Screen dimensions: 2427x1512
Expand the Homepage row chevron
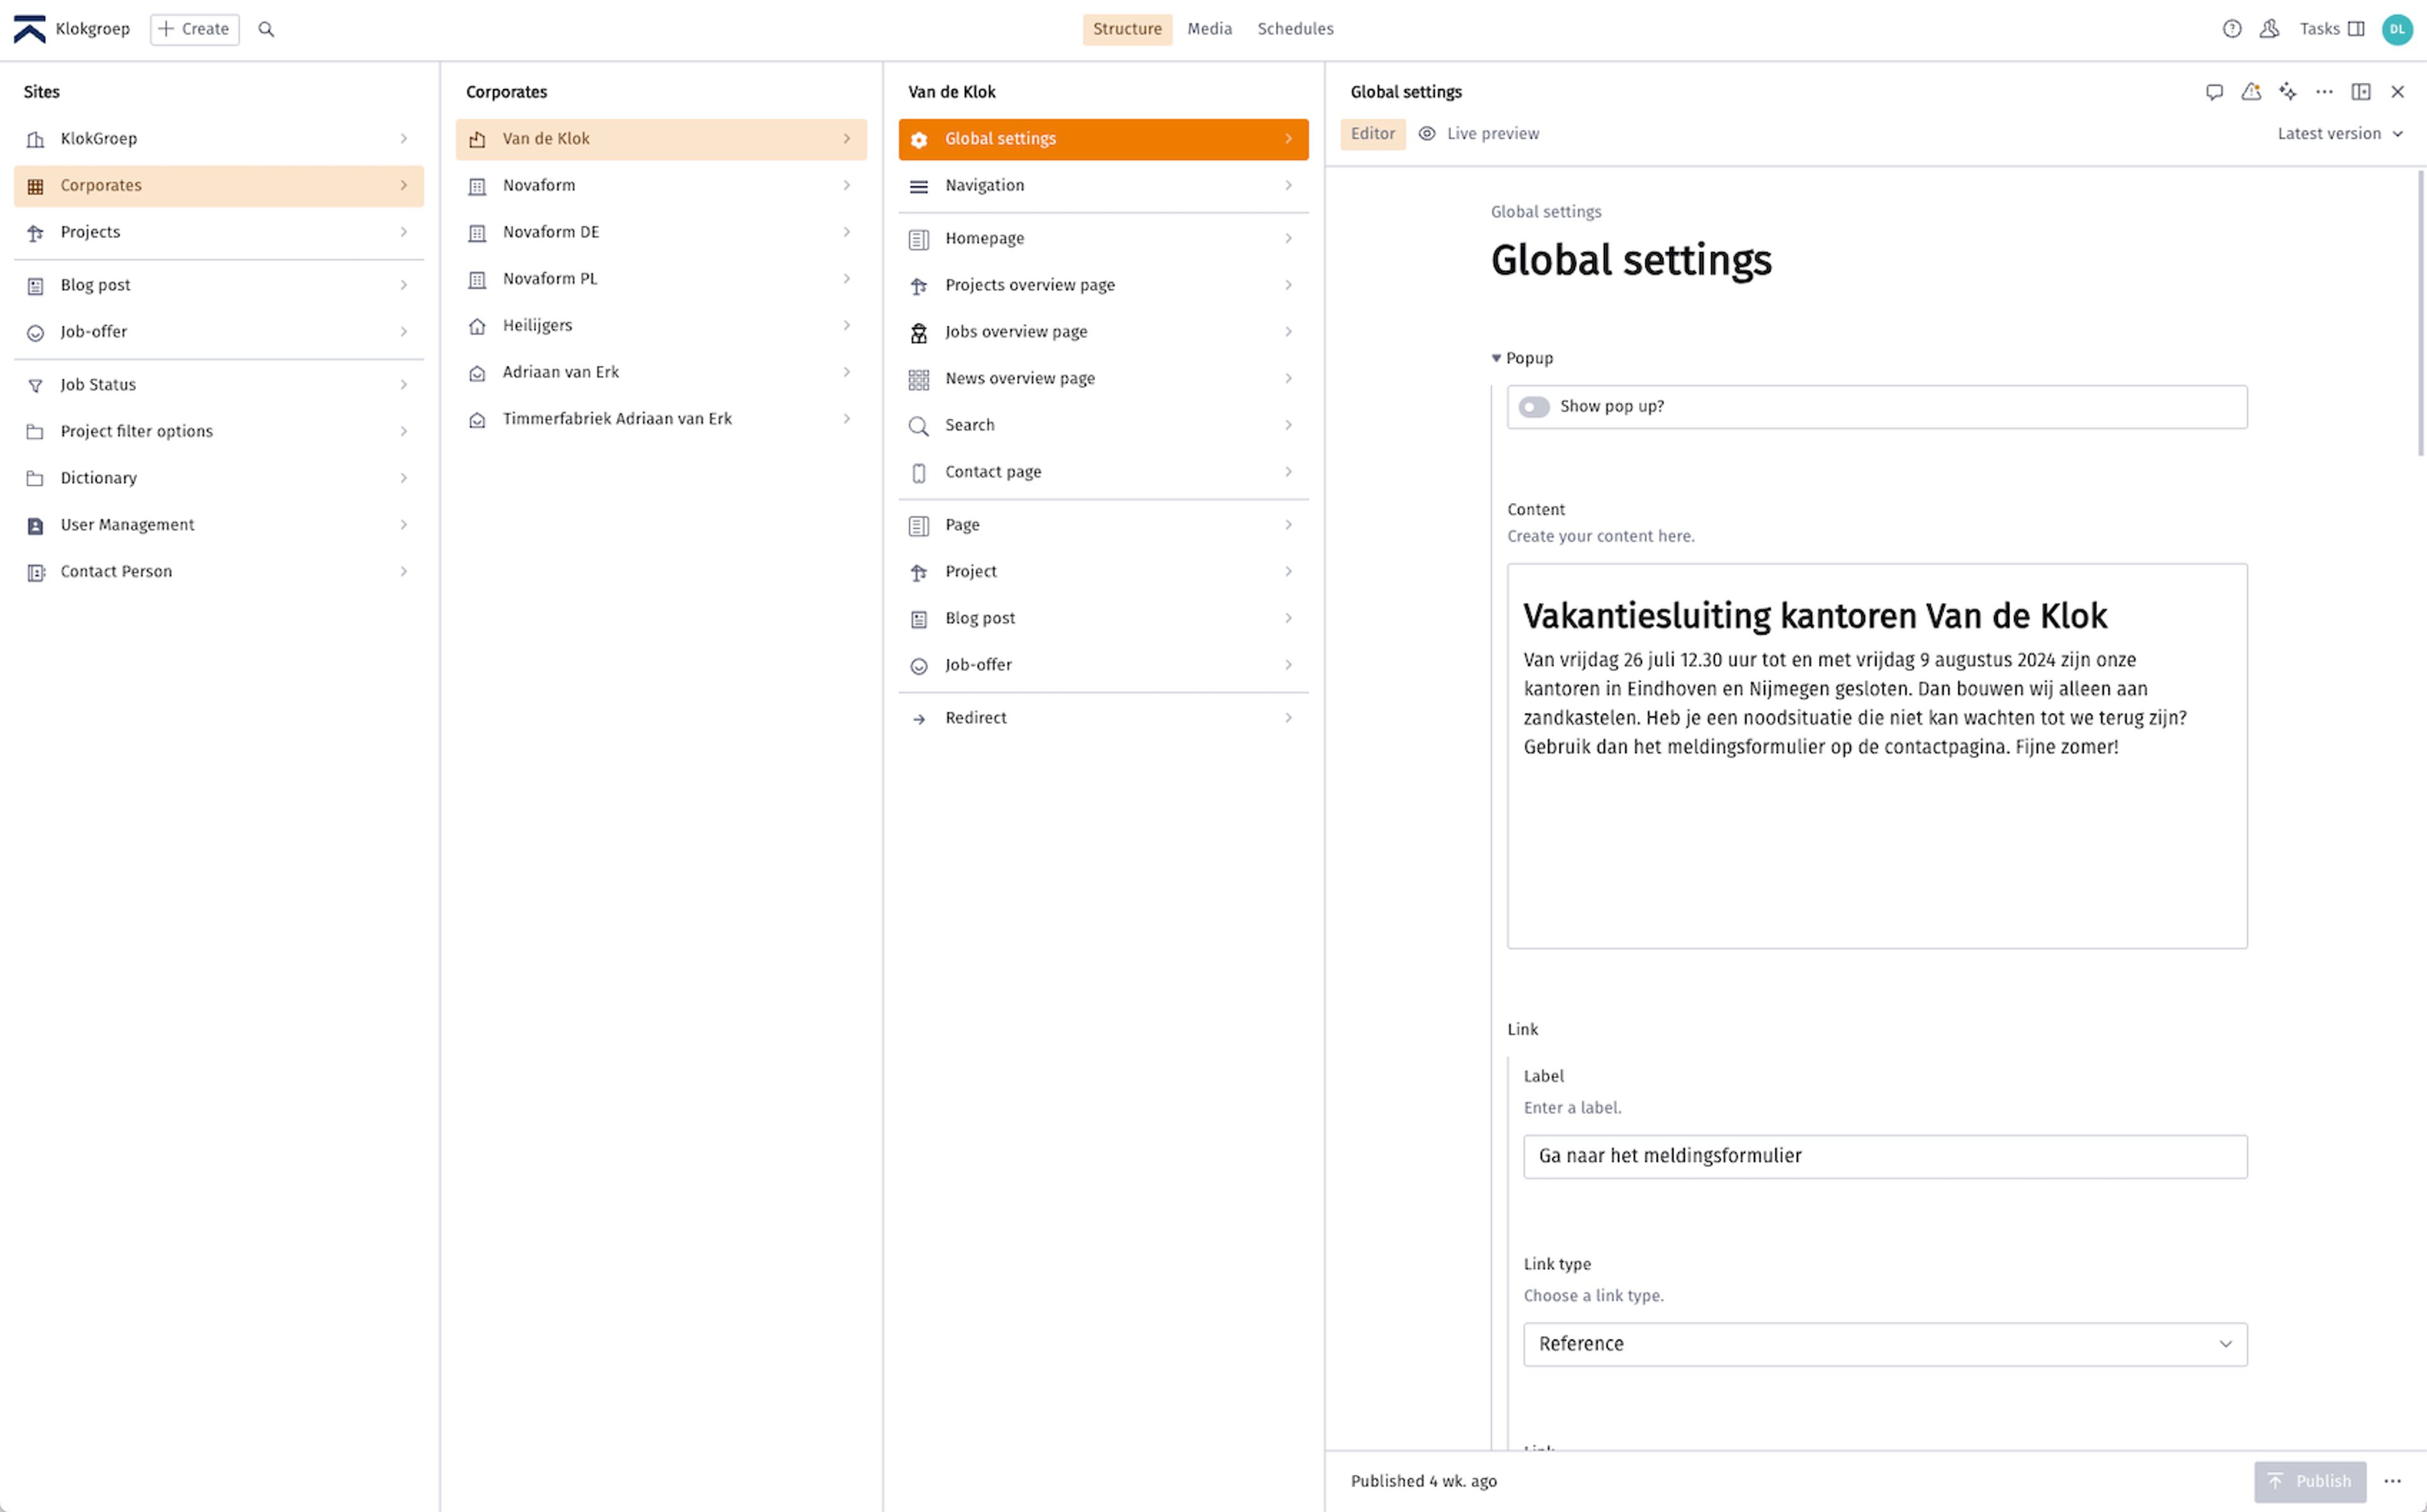(x=1288, y=238)
